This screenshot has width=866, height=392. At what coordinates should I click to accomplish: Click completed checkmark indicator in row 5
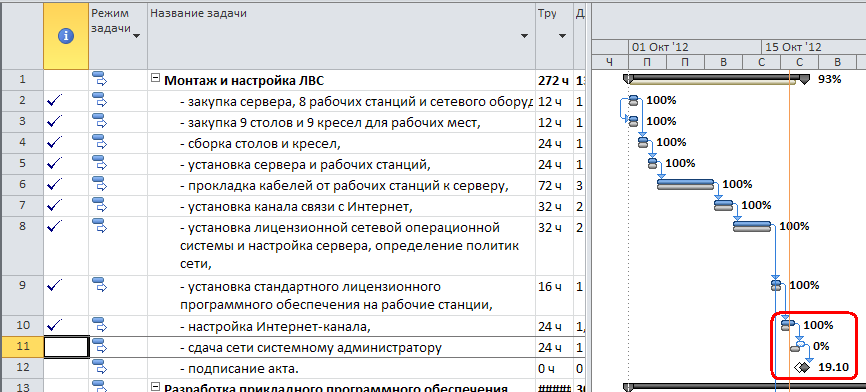(55, 163)
